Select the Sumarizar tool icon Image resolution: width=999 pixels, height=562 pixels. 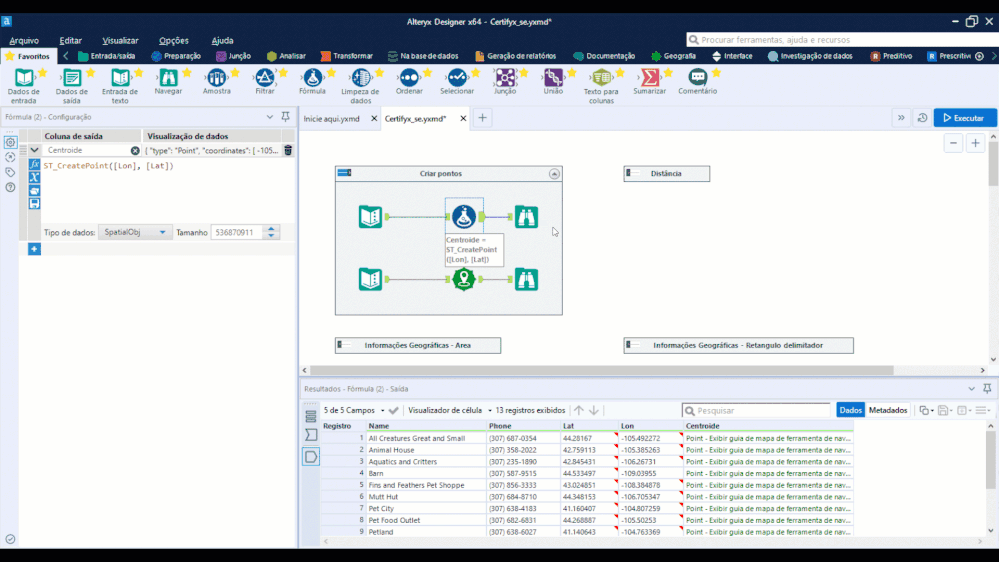pos(650,78)
